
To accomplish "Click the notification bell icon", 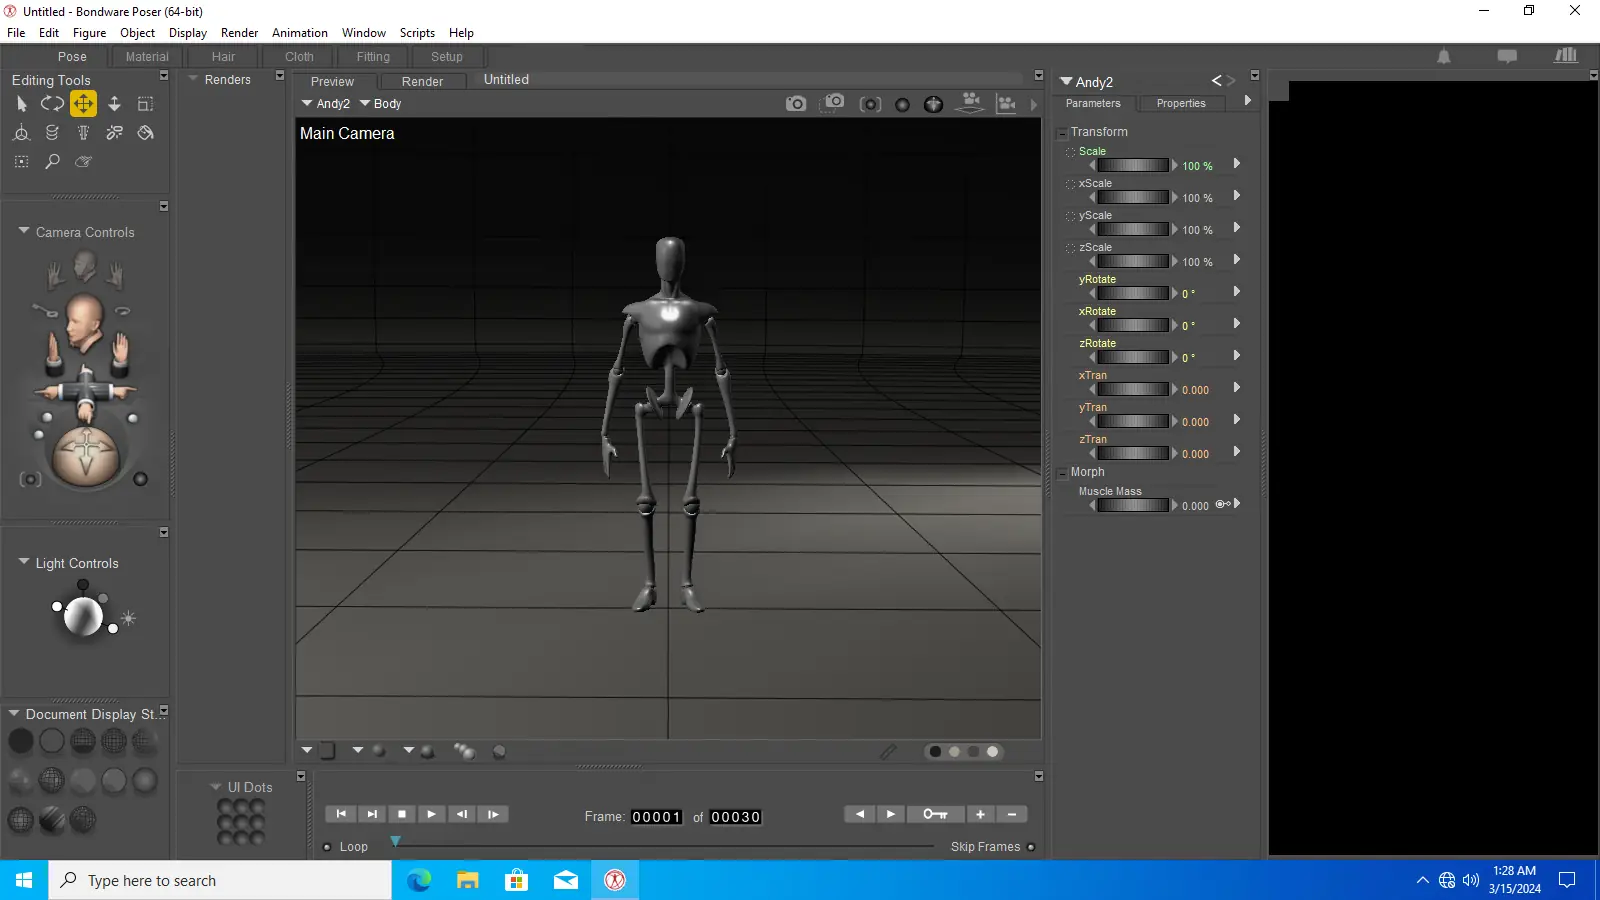I will click(1444, 57).
